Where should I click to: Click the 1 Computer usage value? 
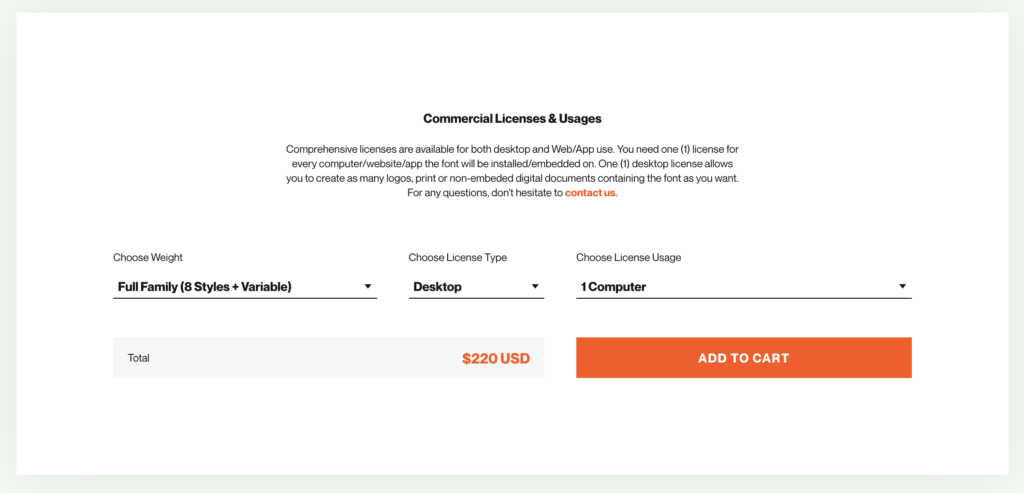613,287
